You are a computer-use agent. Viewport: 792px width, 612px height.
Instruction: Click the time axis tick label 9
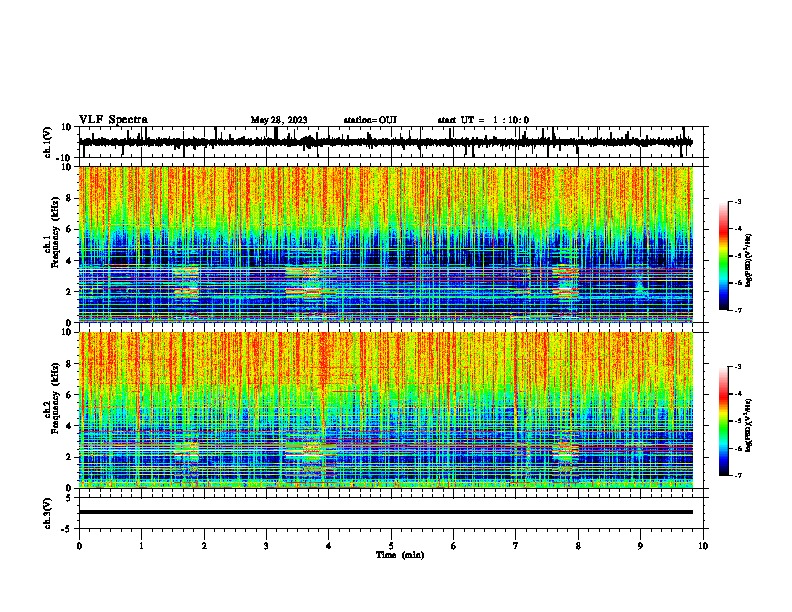(x=640, y=546)
